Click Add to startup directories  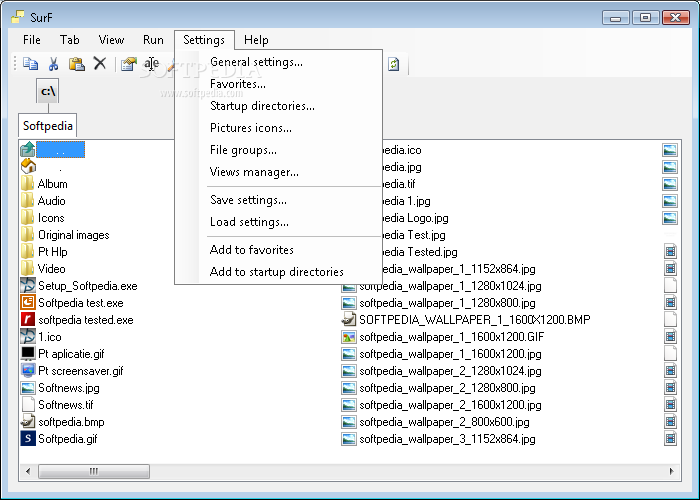pos(279,271)
